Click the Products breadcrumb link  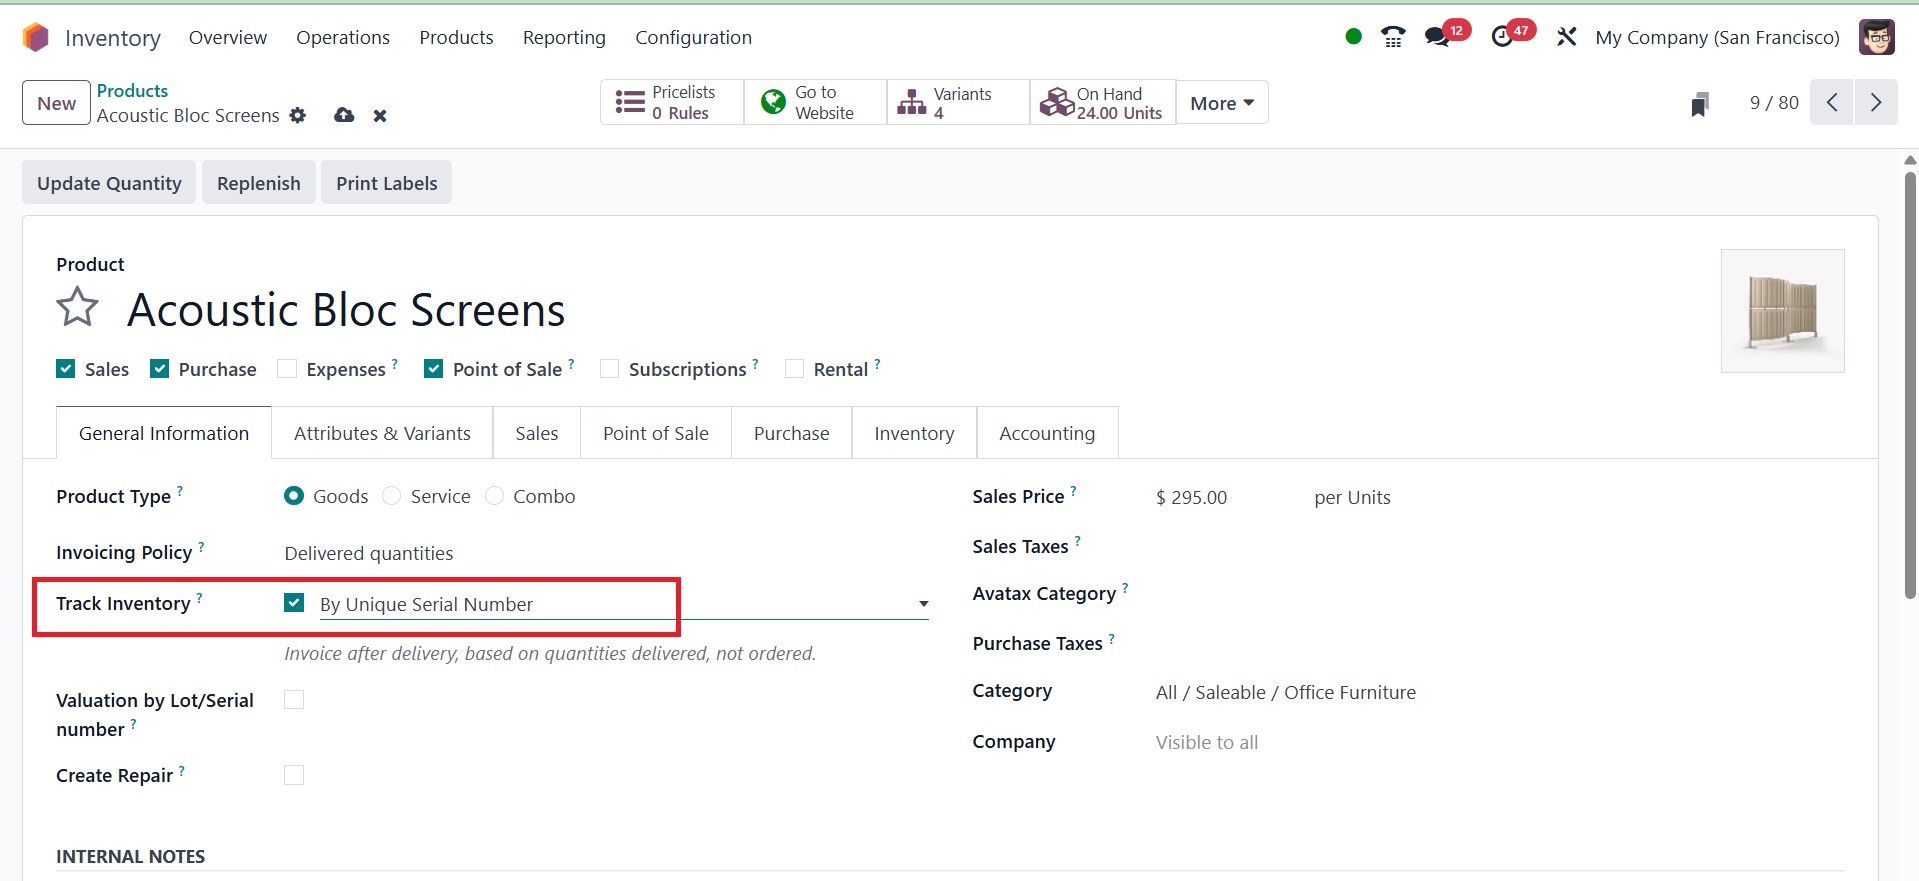pos(132,91)
